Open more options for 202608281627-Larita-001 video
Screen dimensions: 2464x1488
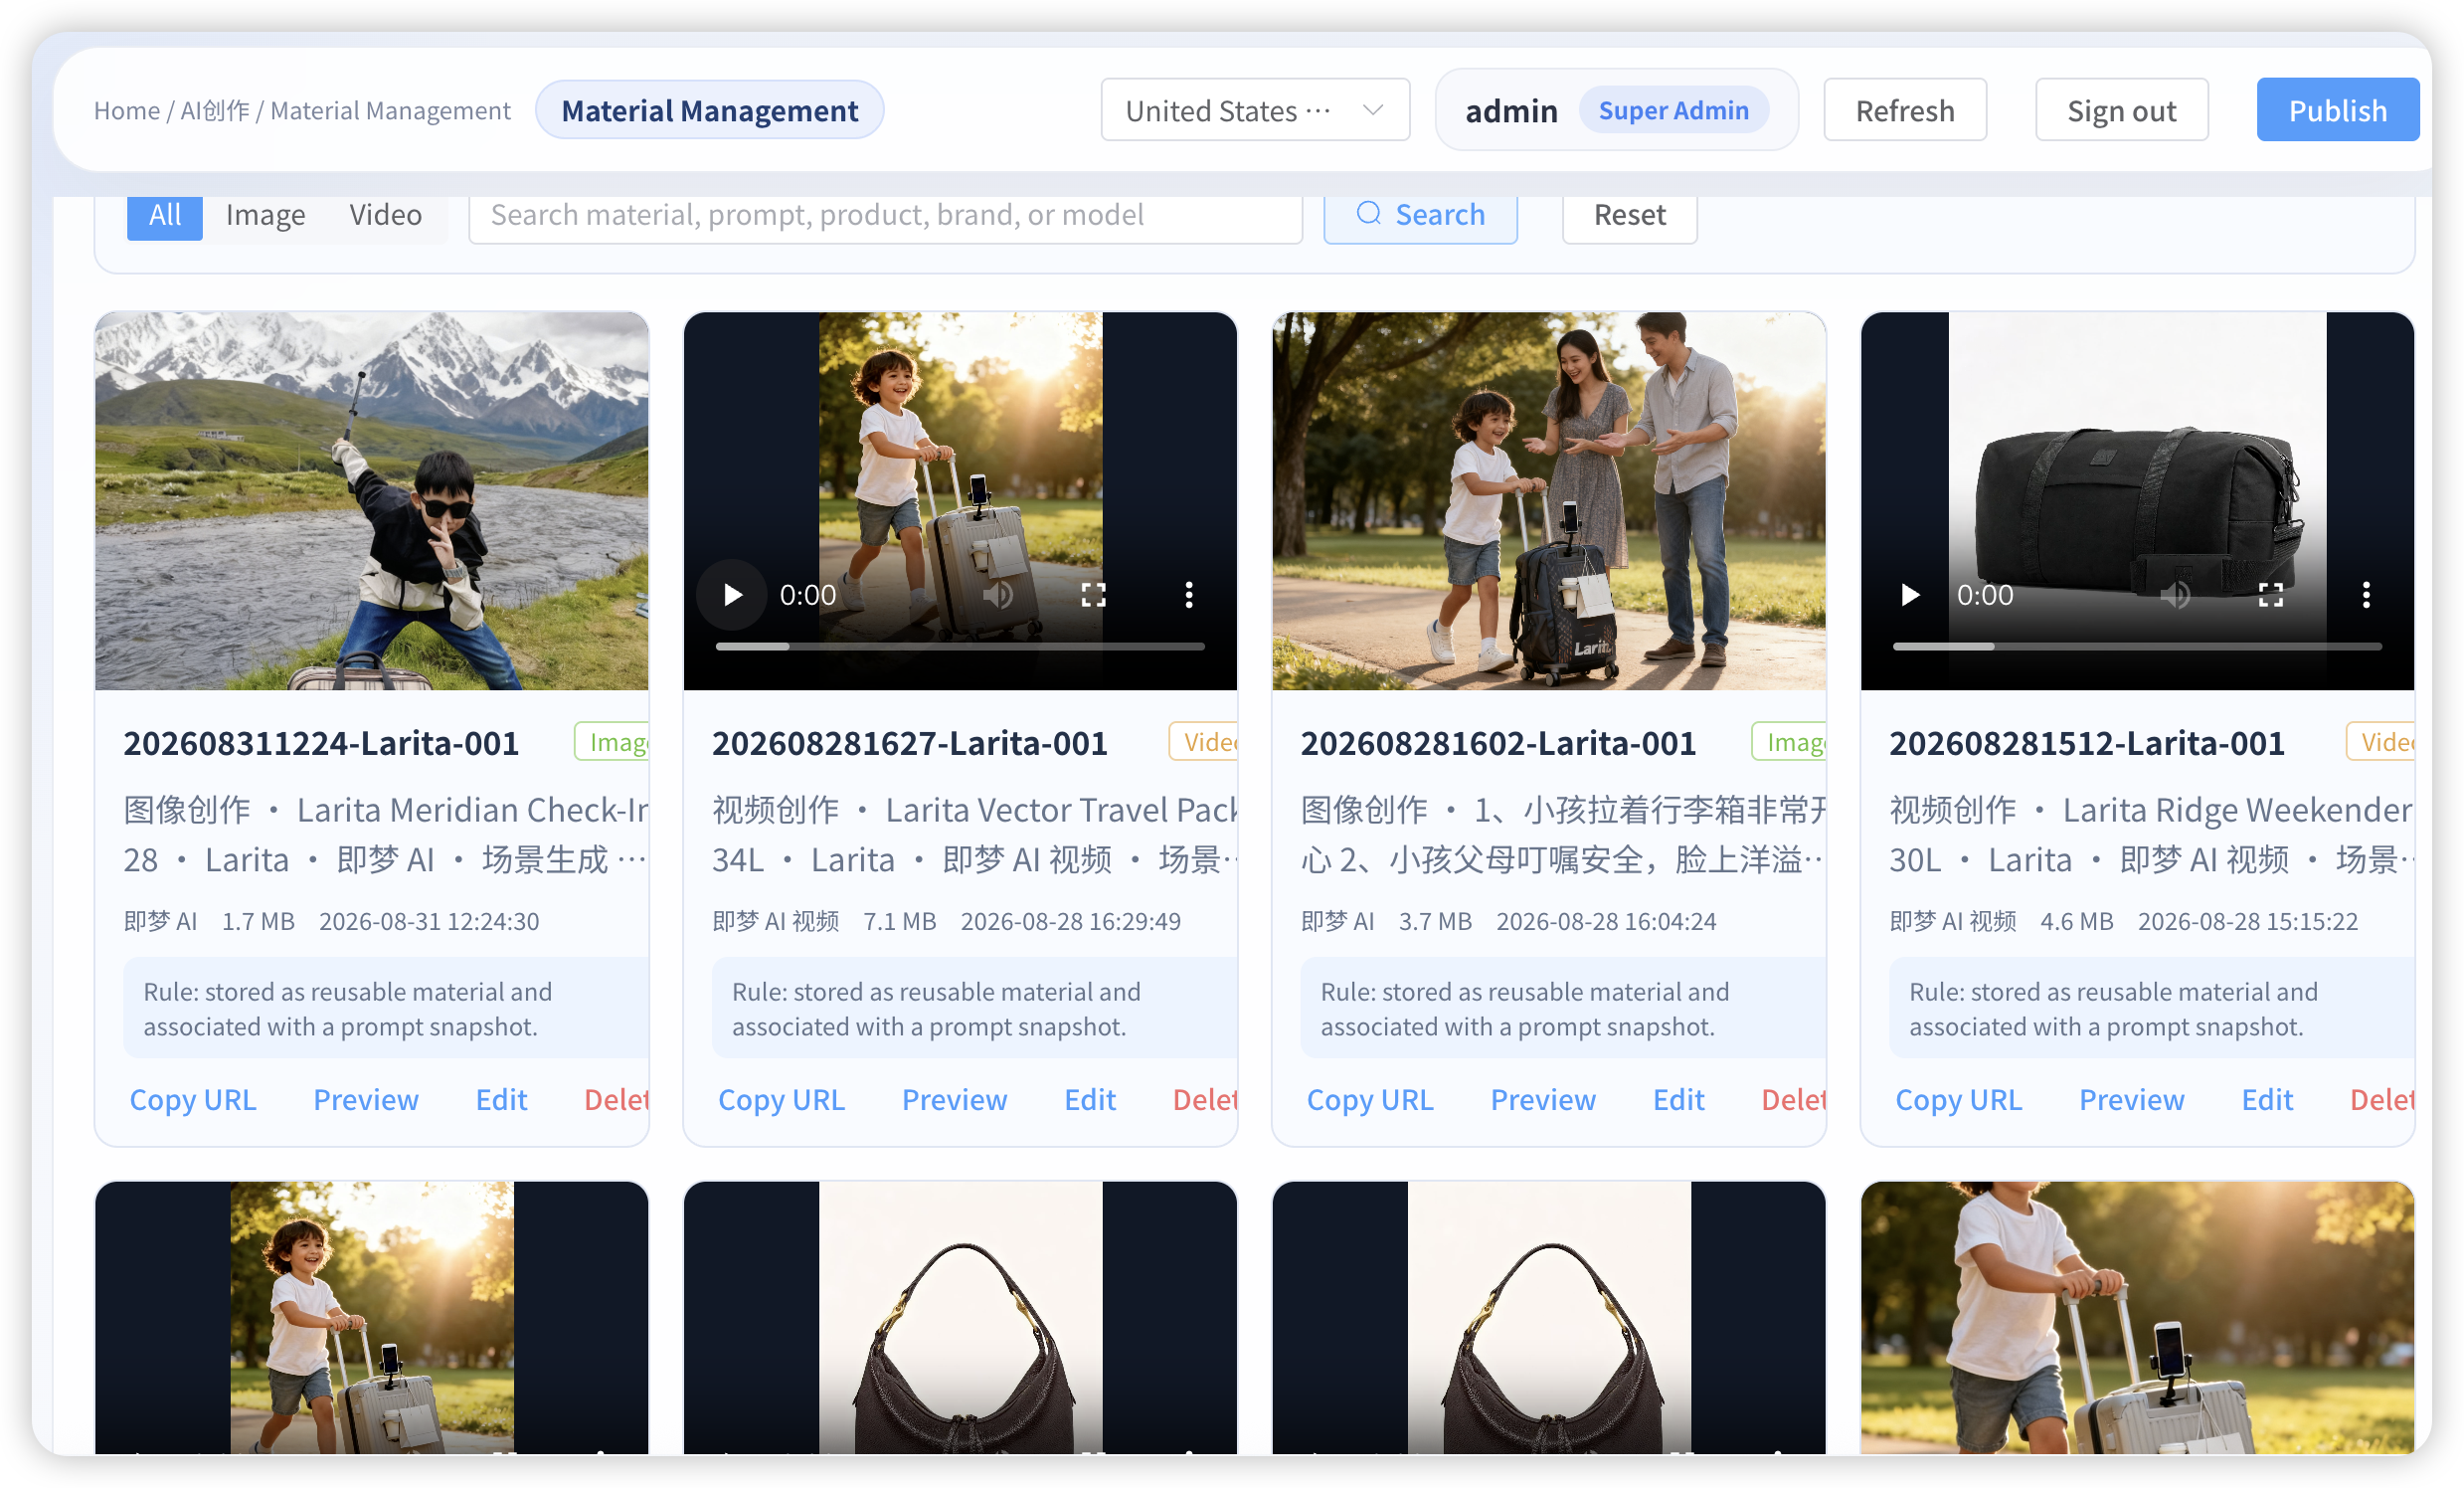[x=1188, y=595]
